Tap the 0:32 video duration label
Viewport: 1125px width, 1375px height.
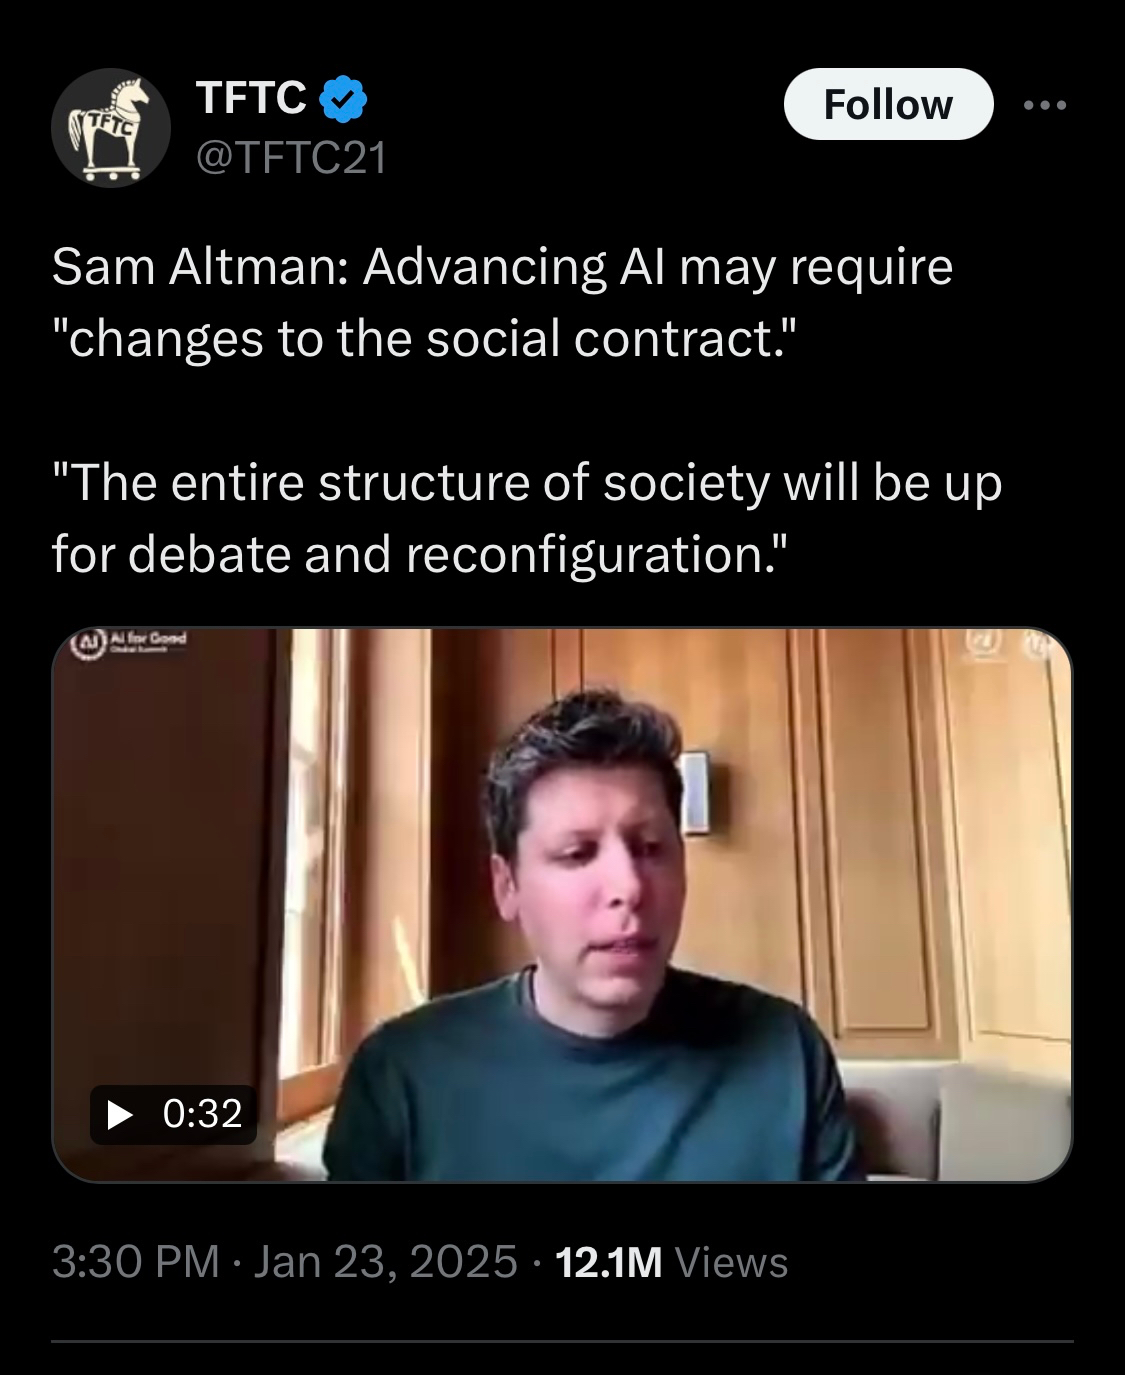202,1114
